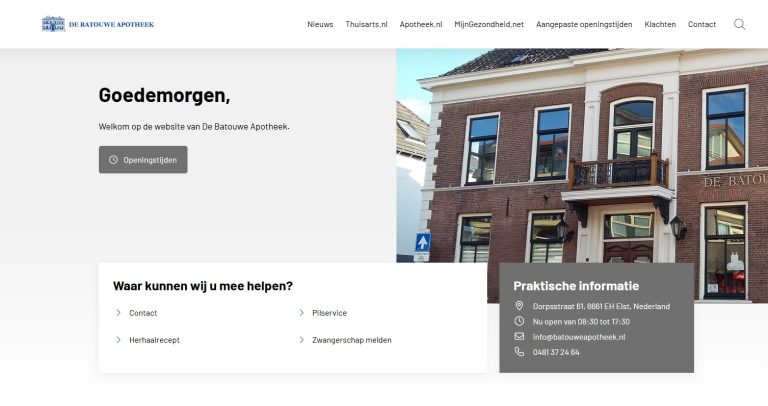
Task: Select MijnGezondheid.net in the navbar
Action: point(488,24)
